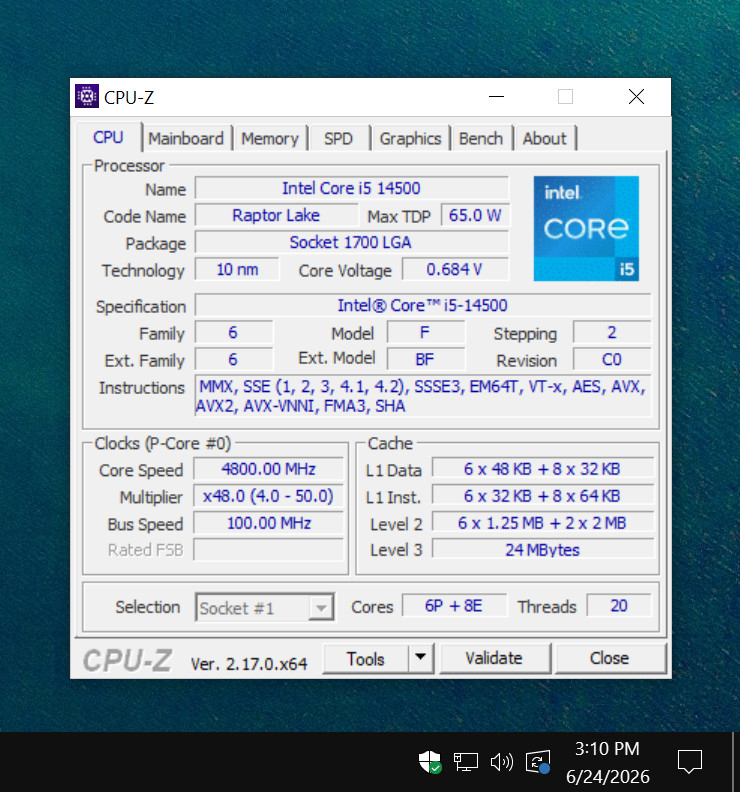Open the sync update tray icon
Screen dimensions: 740x792
tap(537, 762)
